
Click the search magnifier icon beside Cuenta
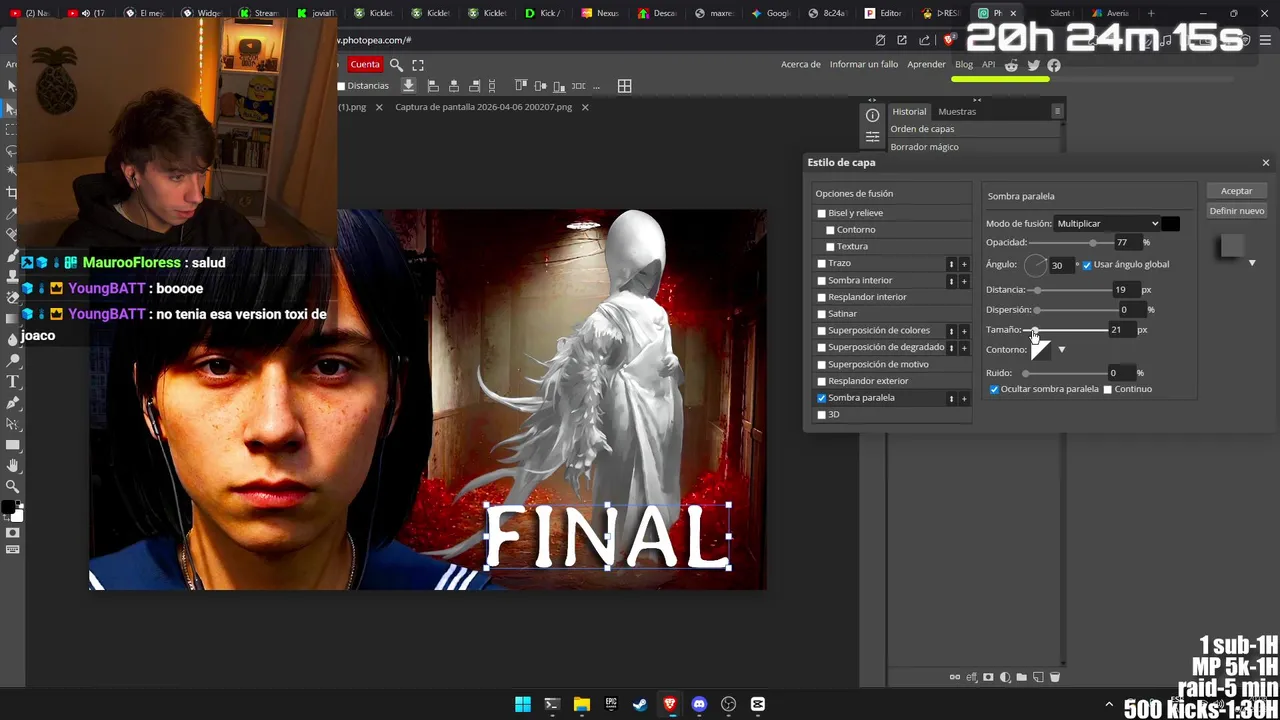396,65
